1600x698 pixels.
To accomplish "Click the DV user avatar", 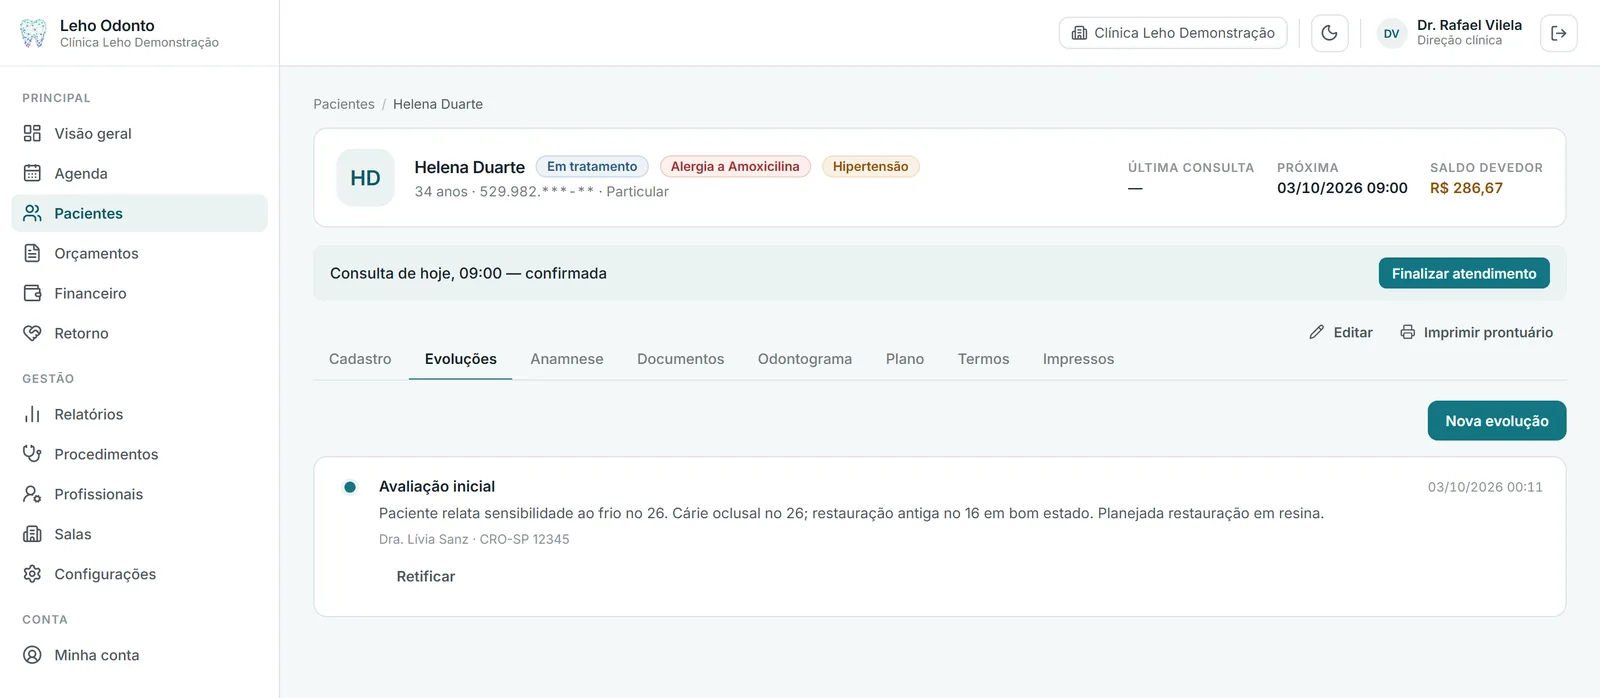I will (x=1391, y=33).
